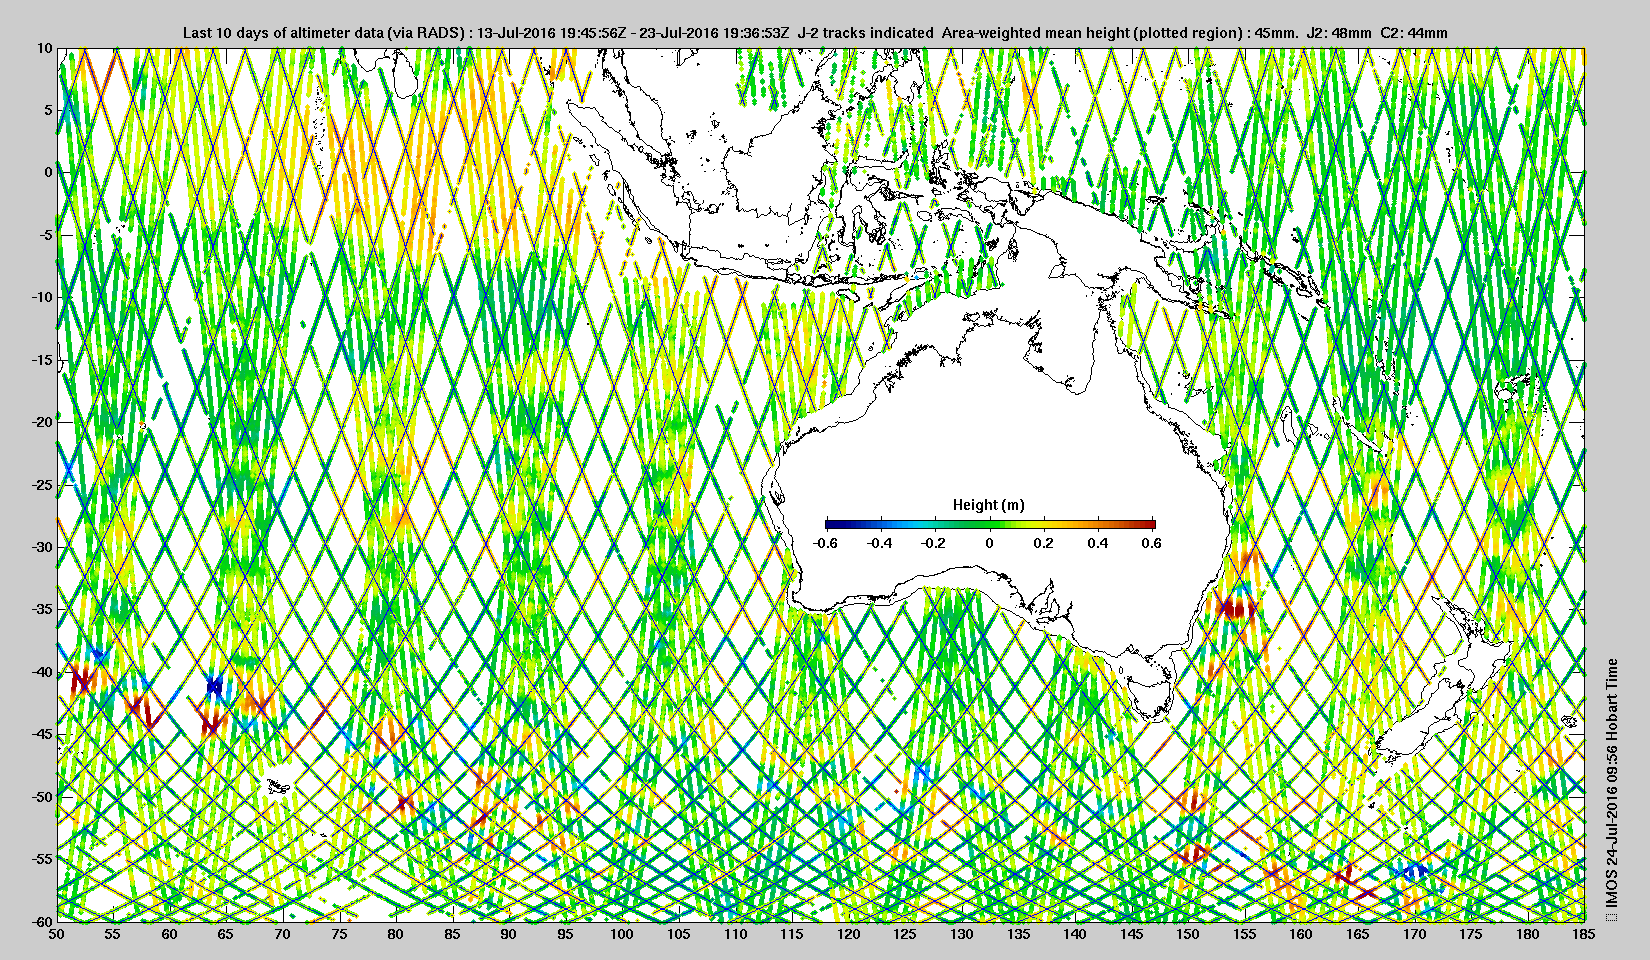Select the colorbar label "-0.2"
The height and width of the screenshot is (960, 1650).
[934, 543]
